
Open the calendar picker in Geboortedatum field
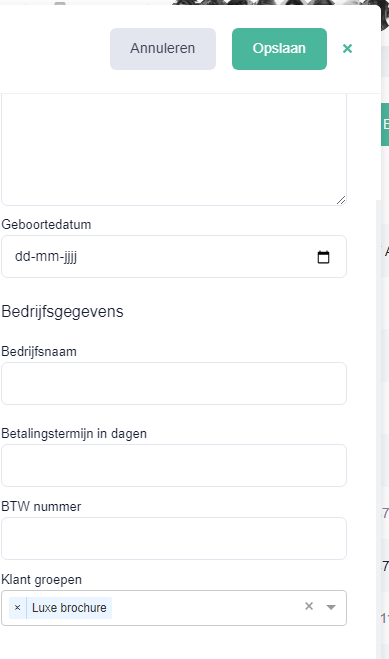pos(323,257)
